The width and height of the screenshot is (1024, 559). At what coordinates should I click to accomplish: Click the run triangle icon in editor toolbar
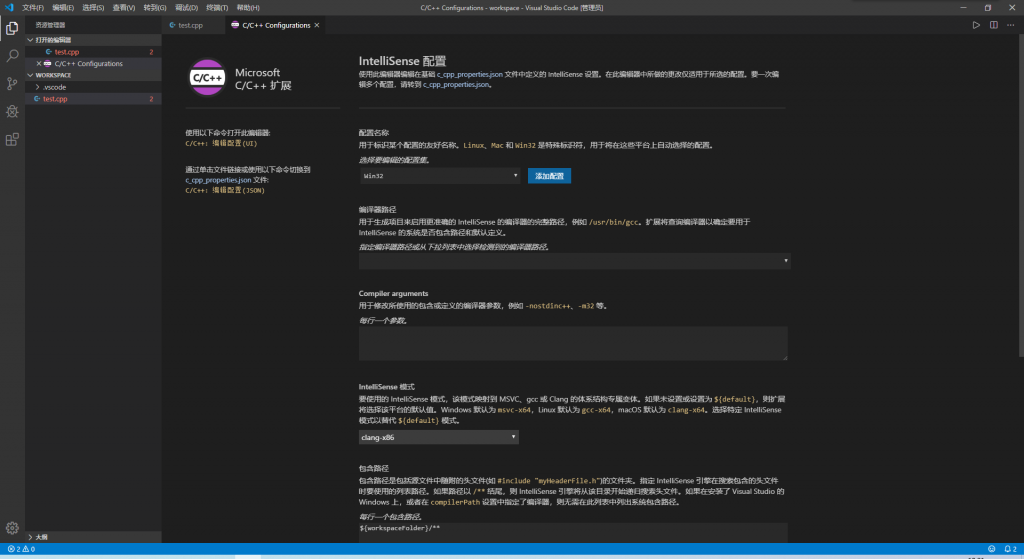coord(976,25)
